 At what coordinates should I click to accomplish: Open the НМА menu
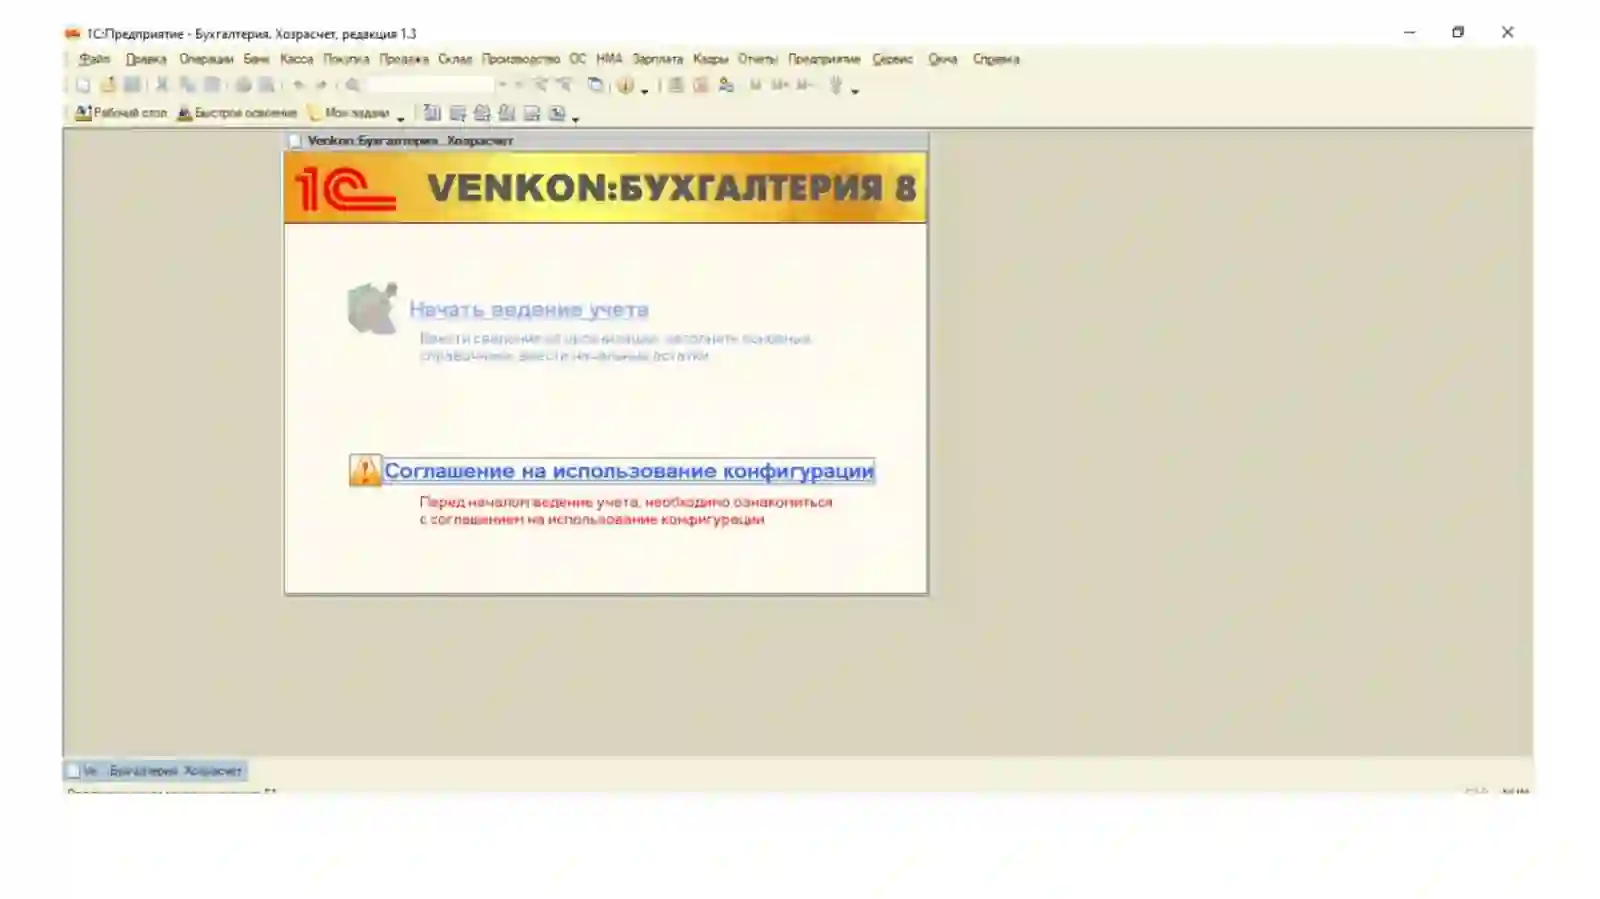(x=609, y=59)
